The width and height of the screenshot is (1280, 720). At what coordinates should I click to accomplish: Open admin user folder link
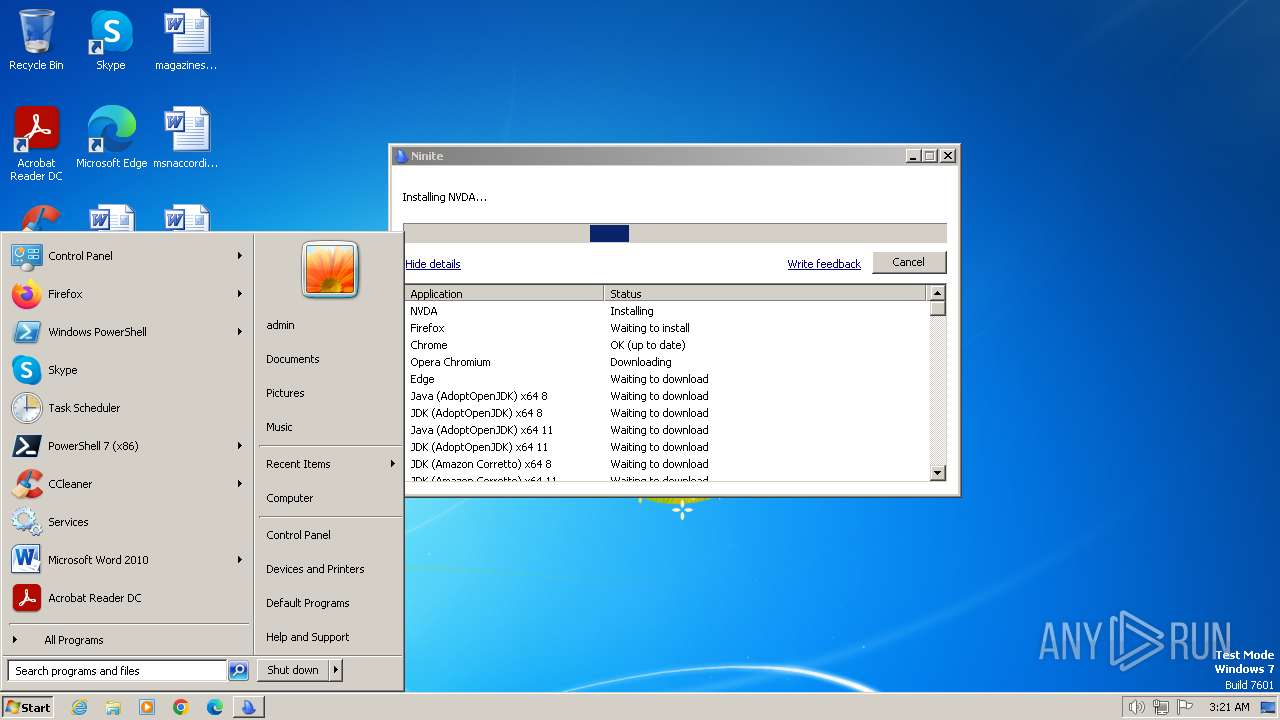point(280,325)
